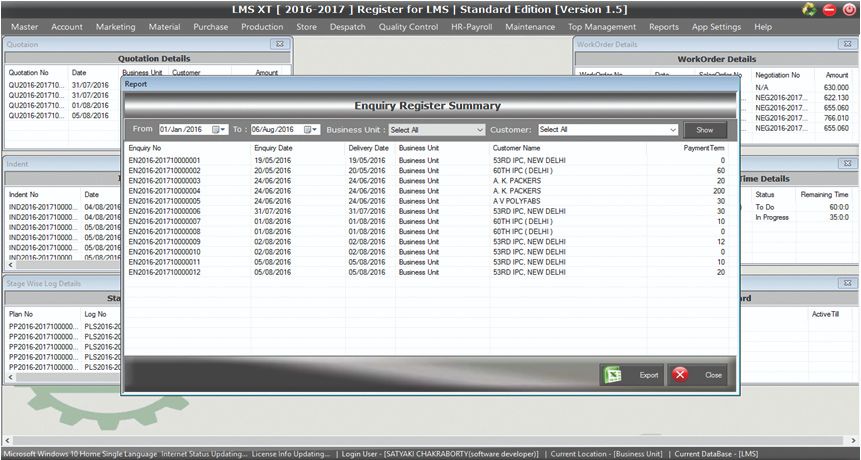Click the Delivery Date column header

pyautogui.click(x=368, y=148)
